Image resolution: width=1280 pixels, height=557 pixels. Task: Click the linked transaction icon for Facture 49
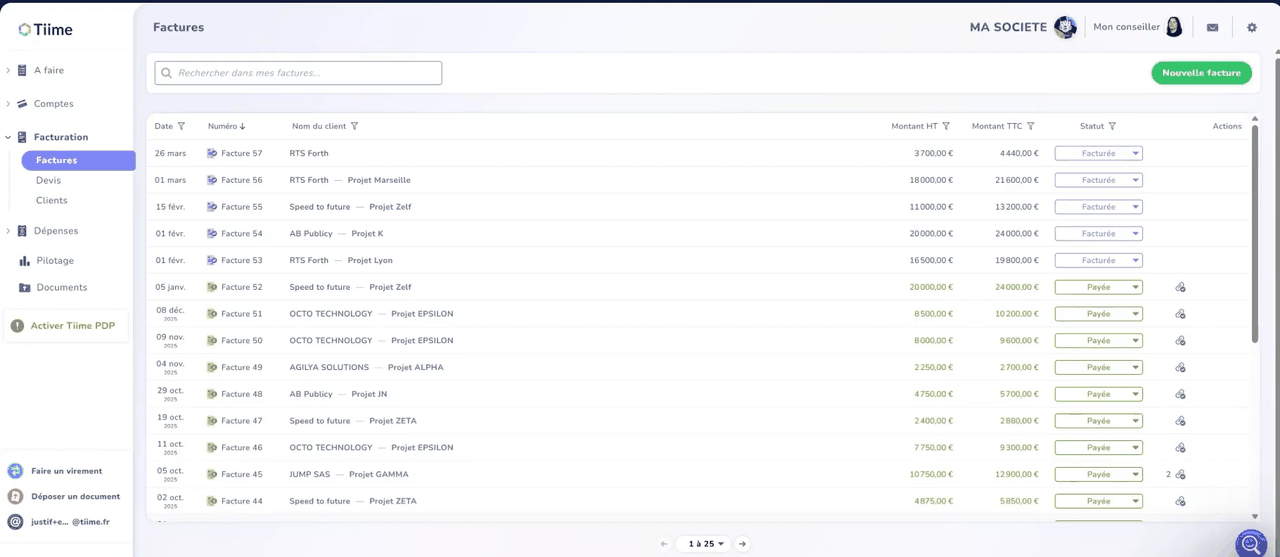tap(1181, 367)
